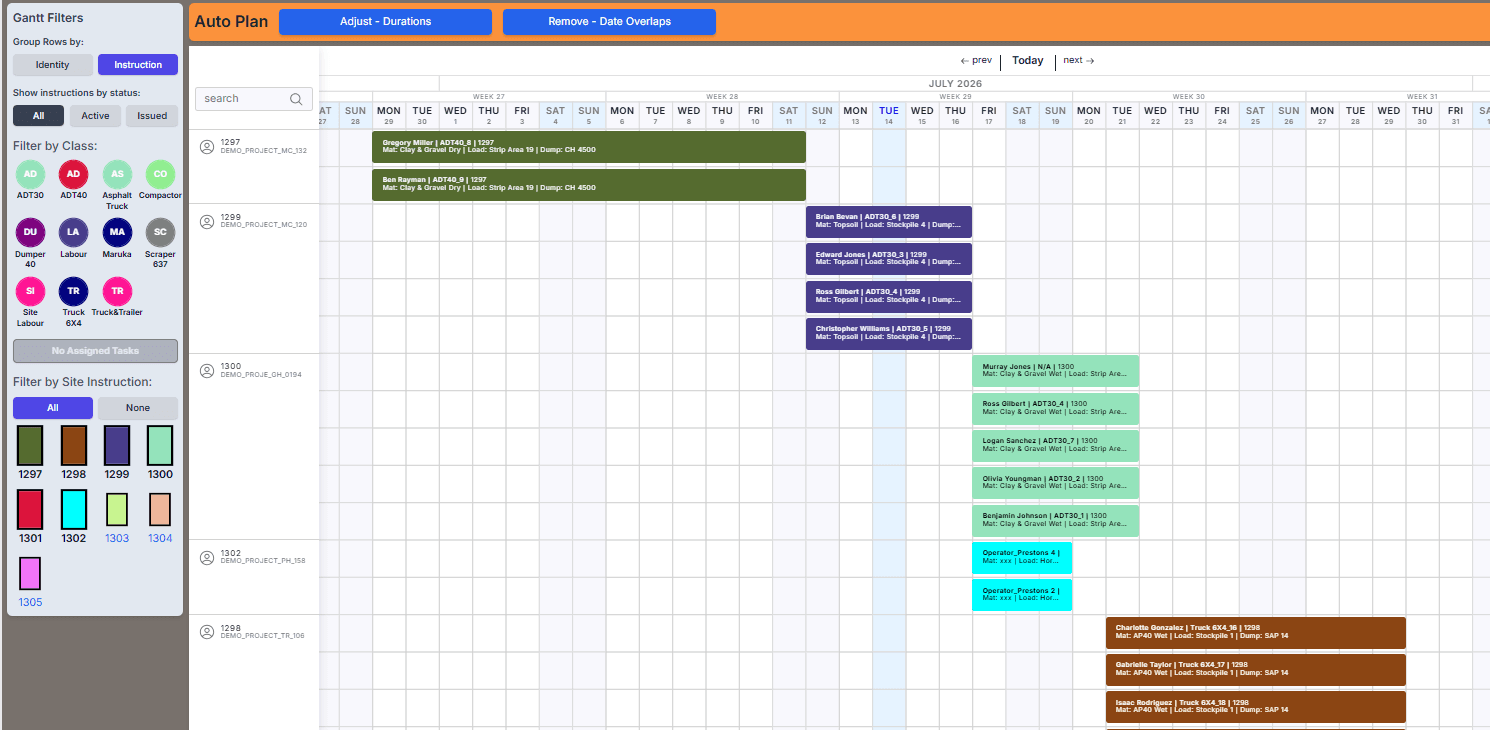This screenshot has height=730, width=1490.
Task: Click Adjust - Durations button
Action: point(385,22)
